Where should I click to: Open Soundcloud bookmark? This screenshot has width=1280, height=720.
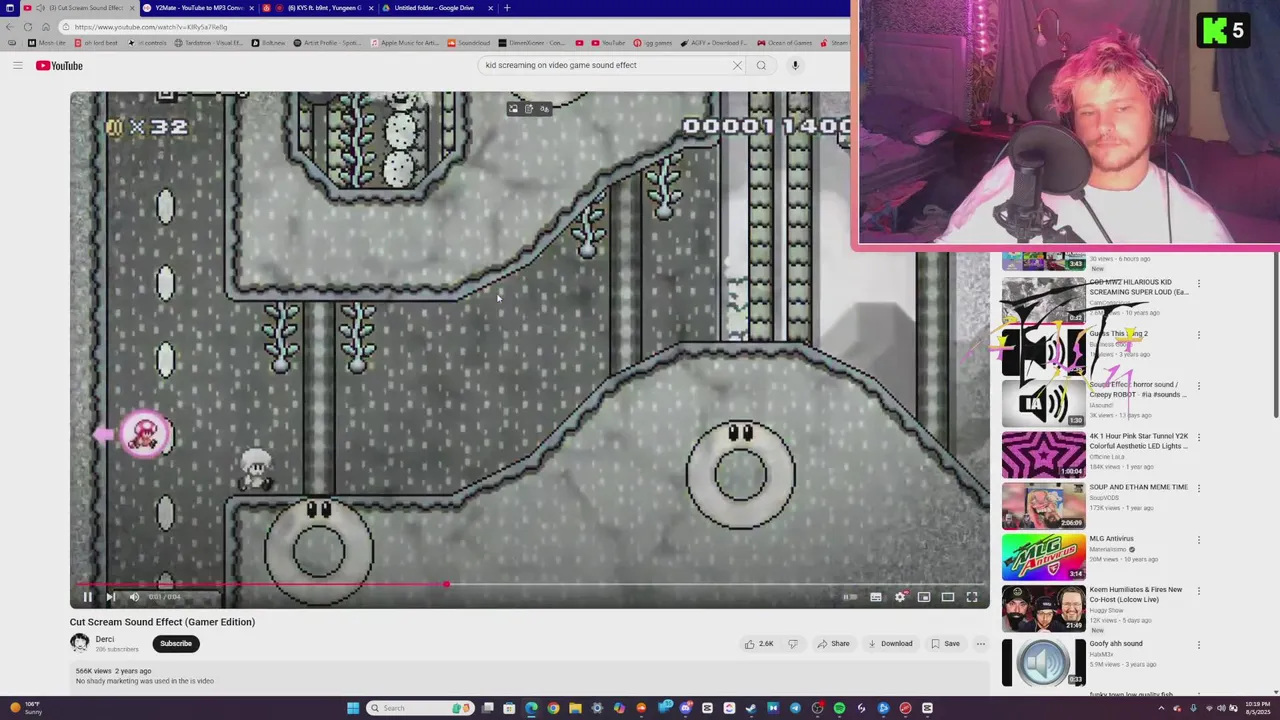pyautogui.click(x=469, y=43)
